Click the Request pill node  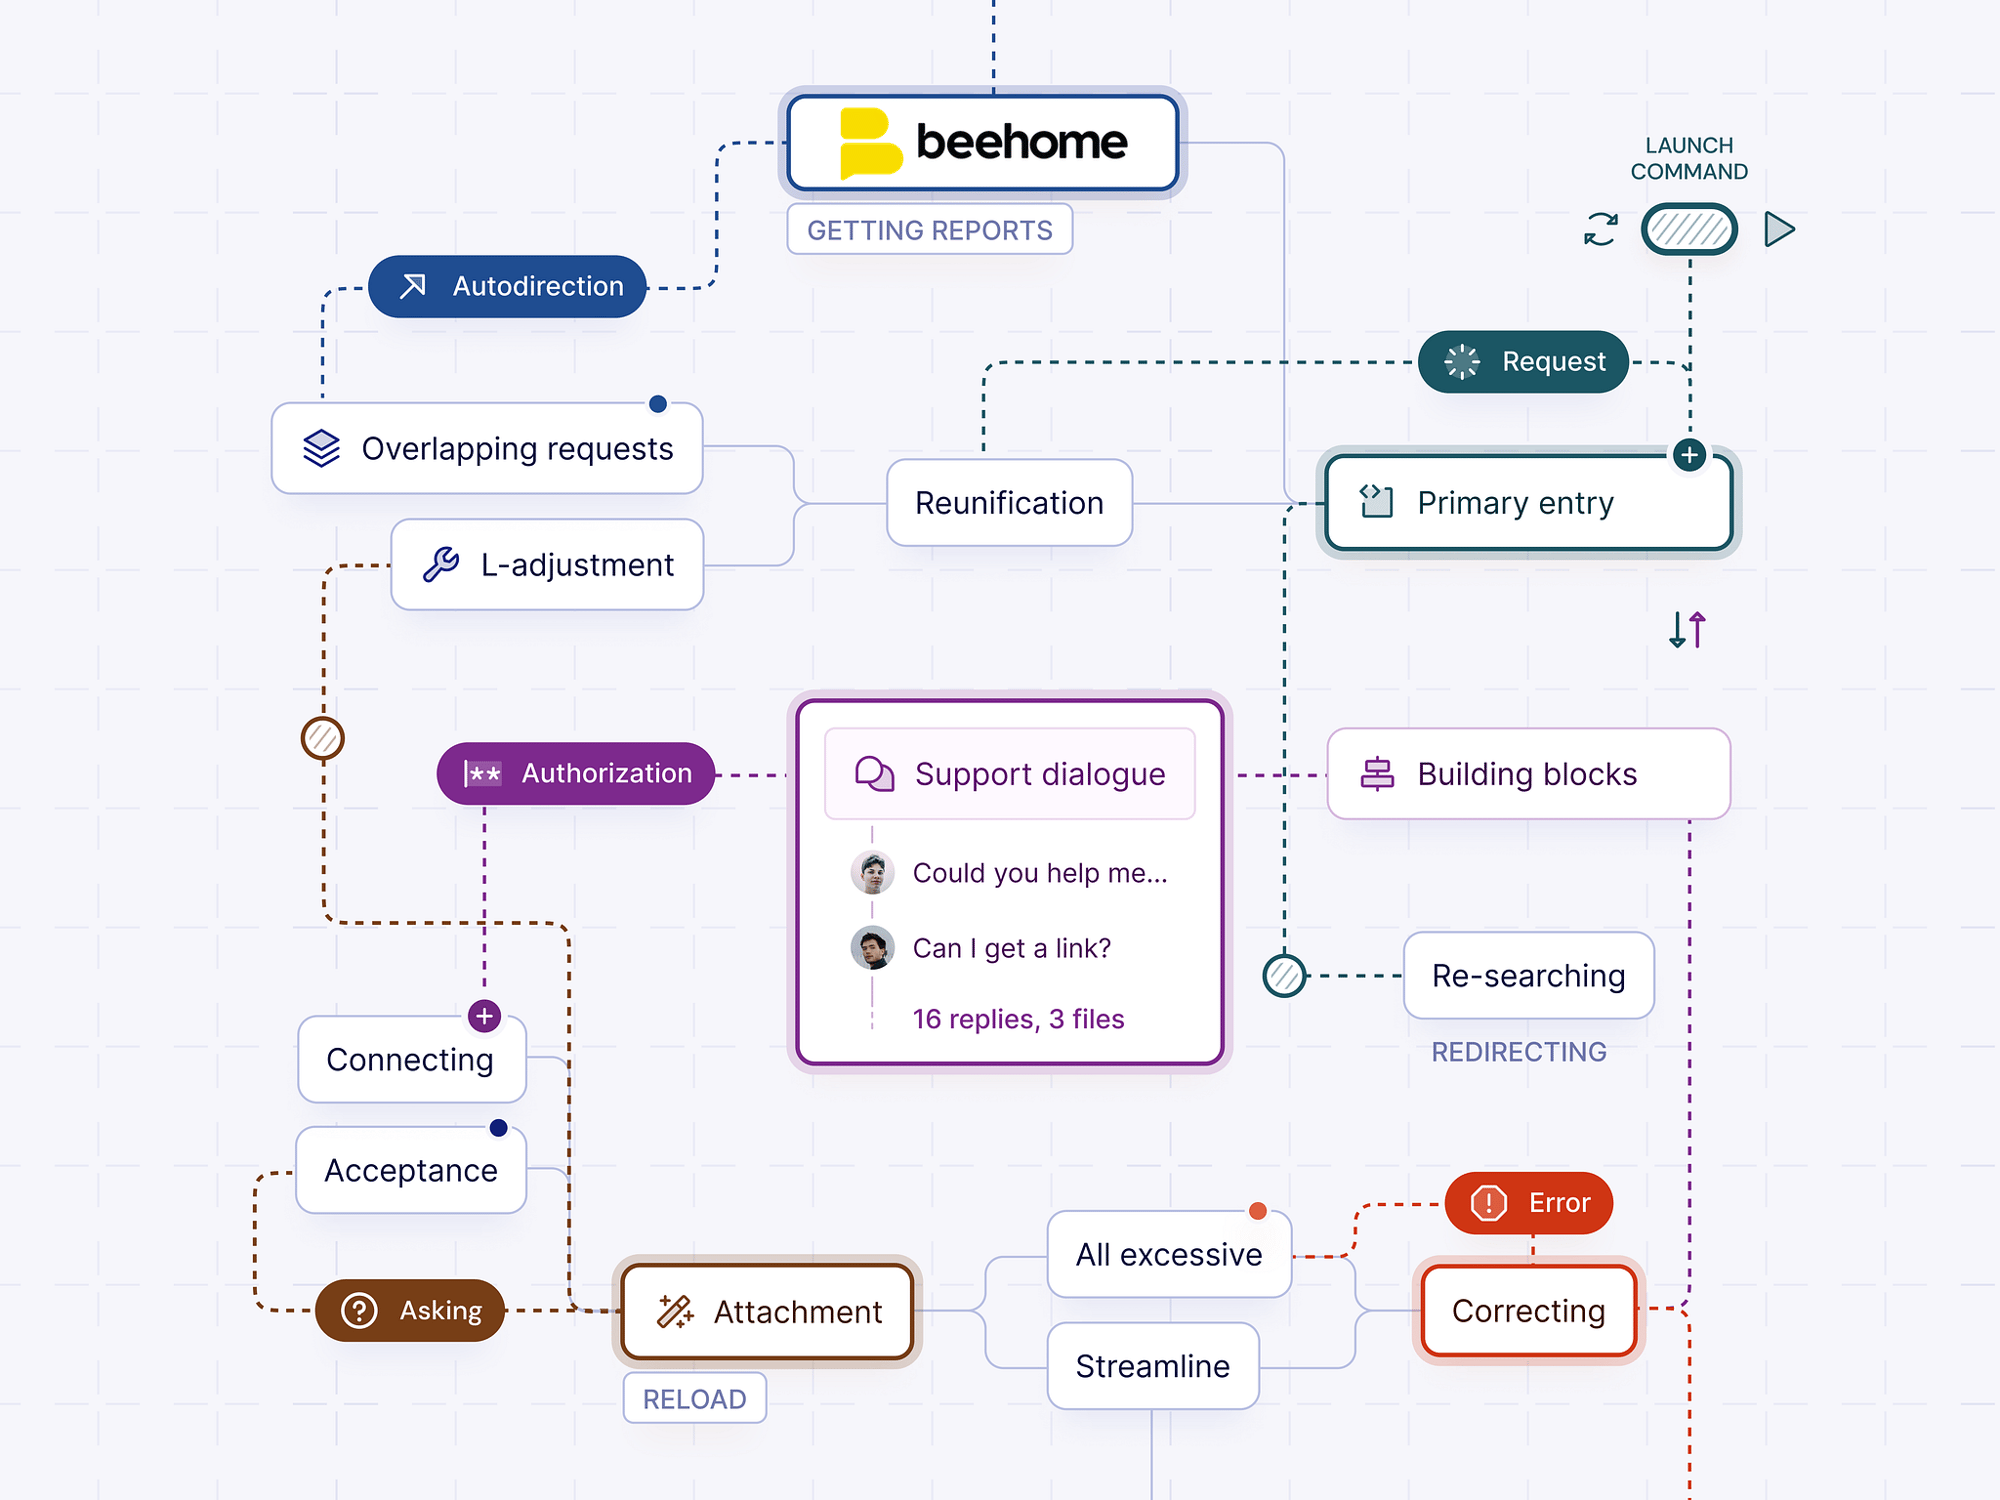click(1523, 362)
